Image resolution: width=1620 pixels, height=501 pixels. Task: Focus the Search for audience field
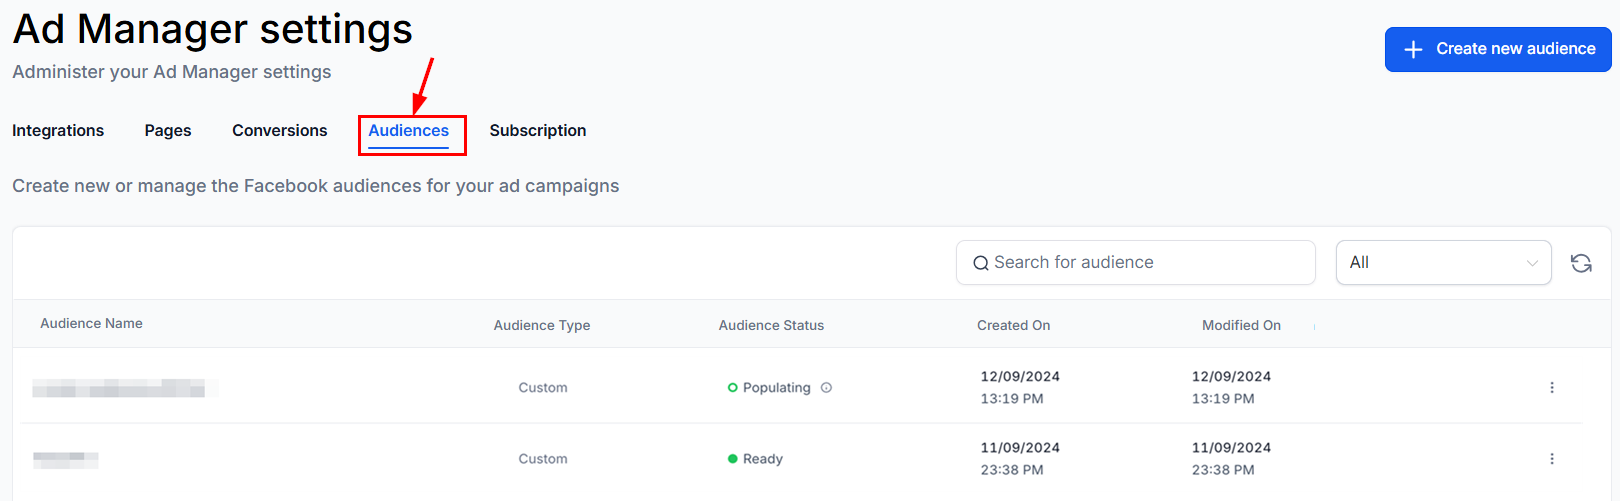[1136, 263]
